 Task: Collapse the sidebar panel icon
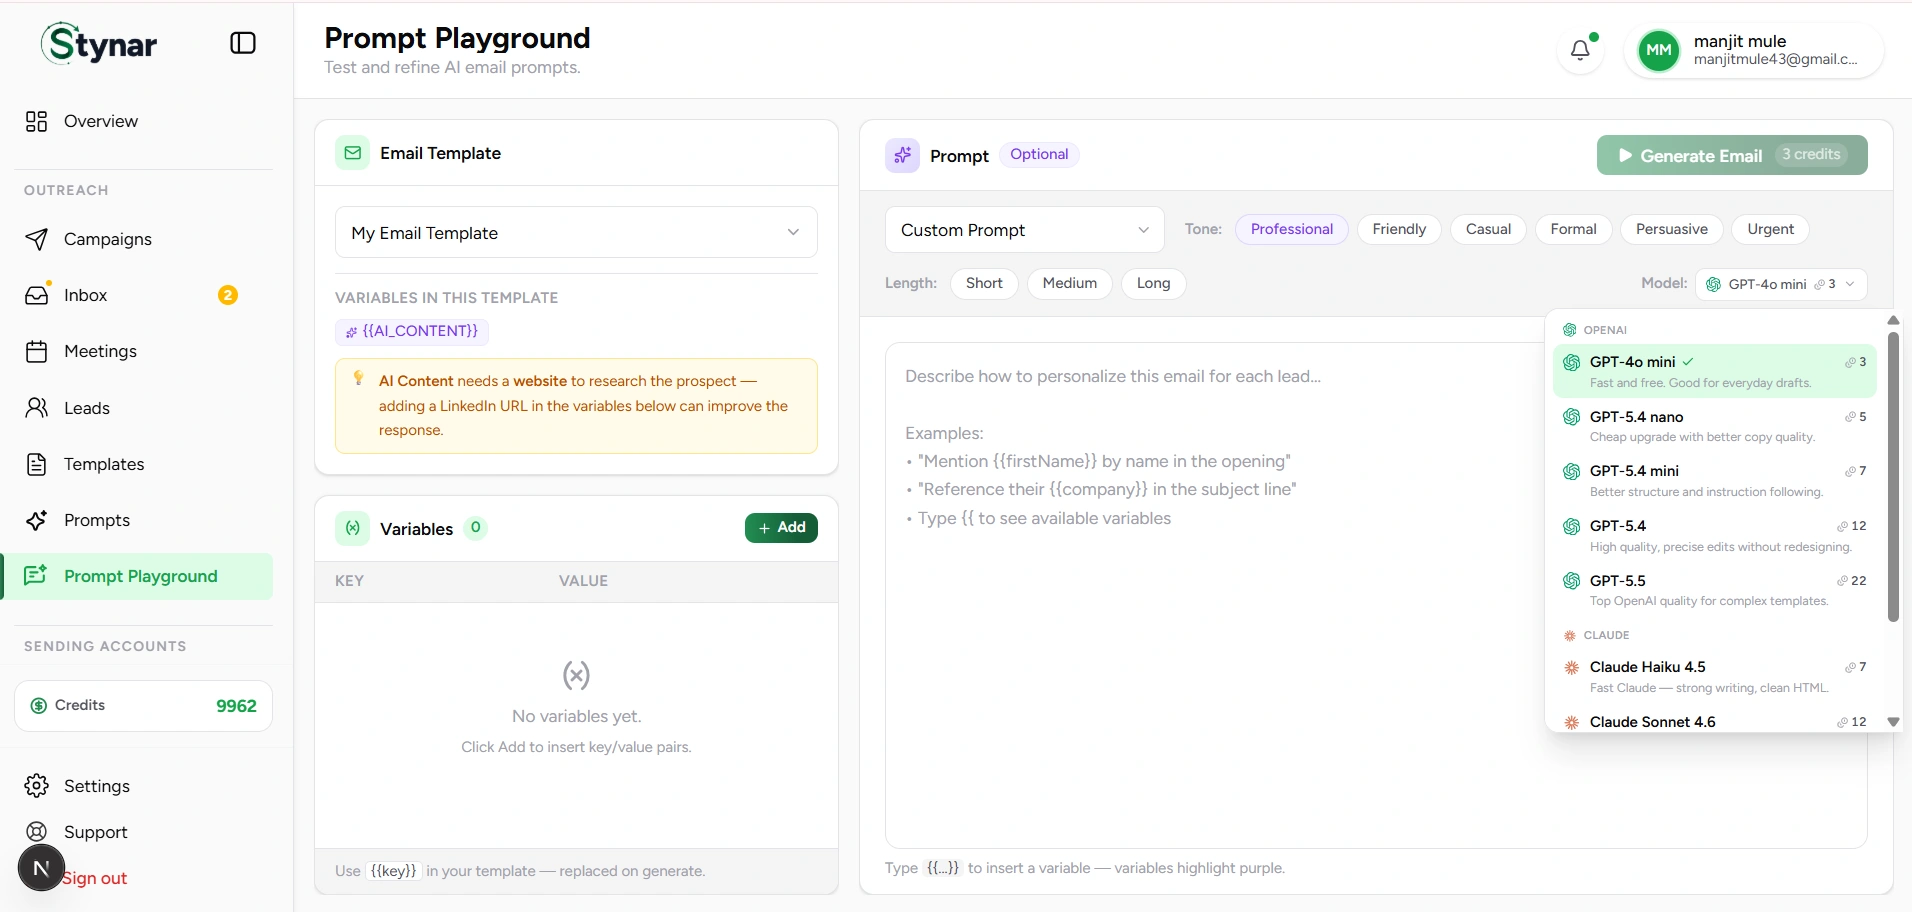click(243, 43)
